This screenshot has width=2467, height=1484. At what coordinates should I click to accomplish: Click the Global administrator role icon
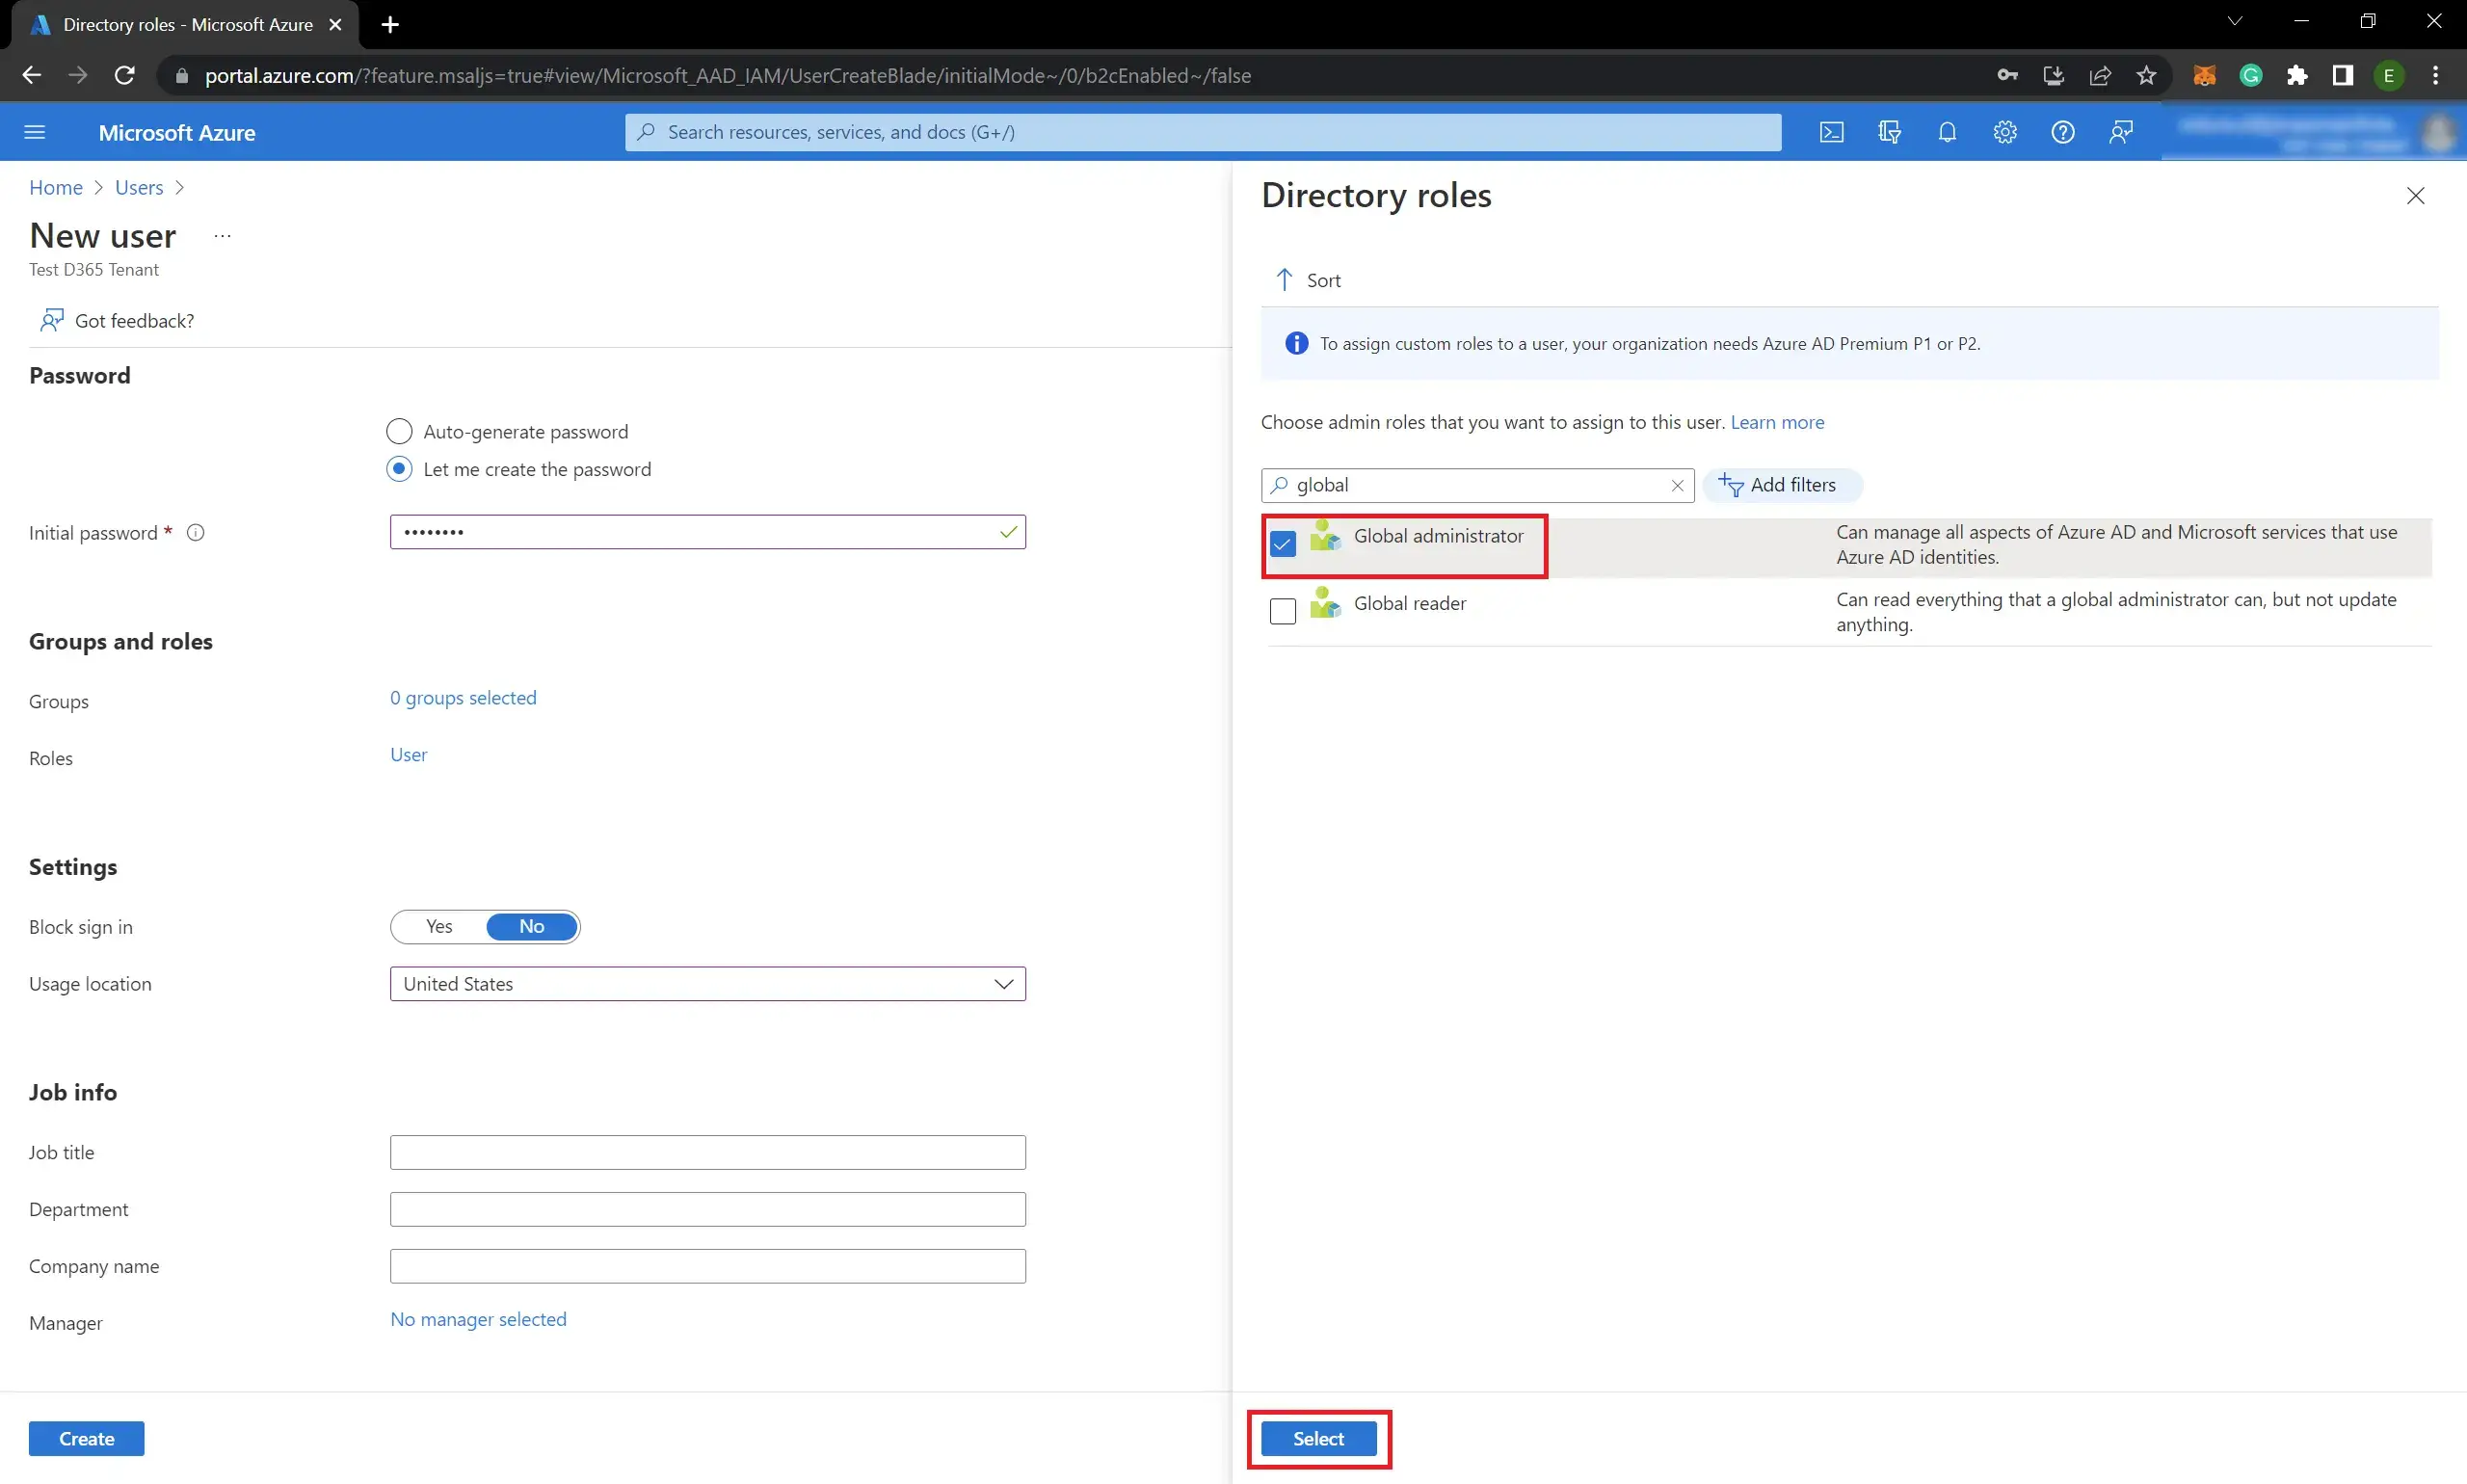1327,534
